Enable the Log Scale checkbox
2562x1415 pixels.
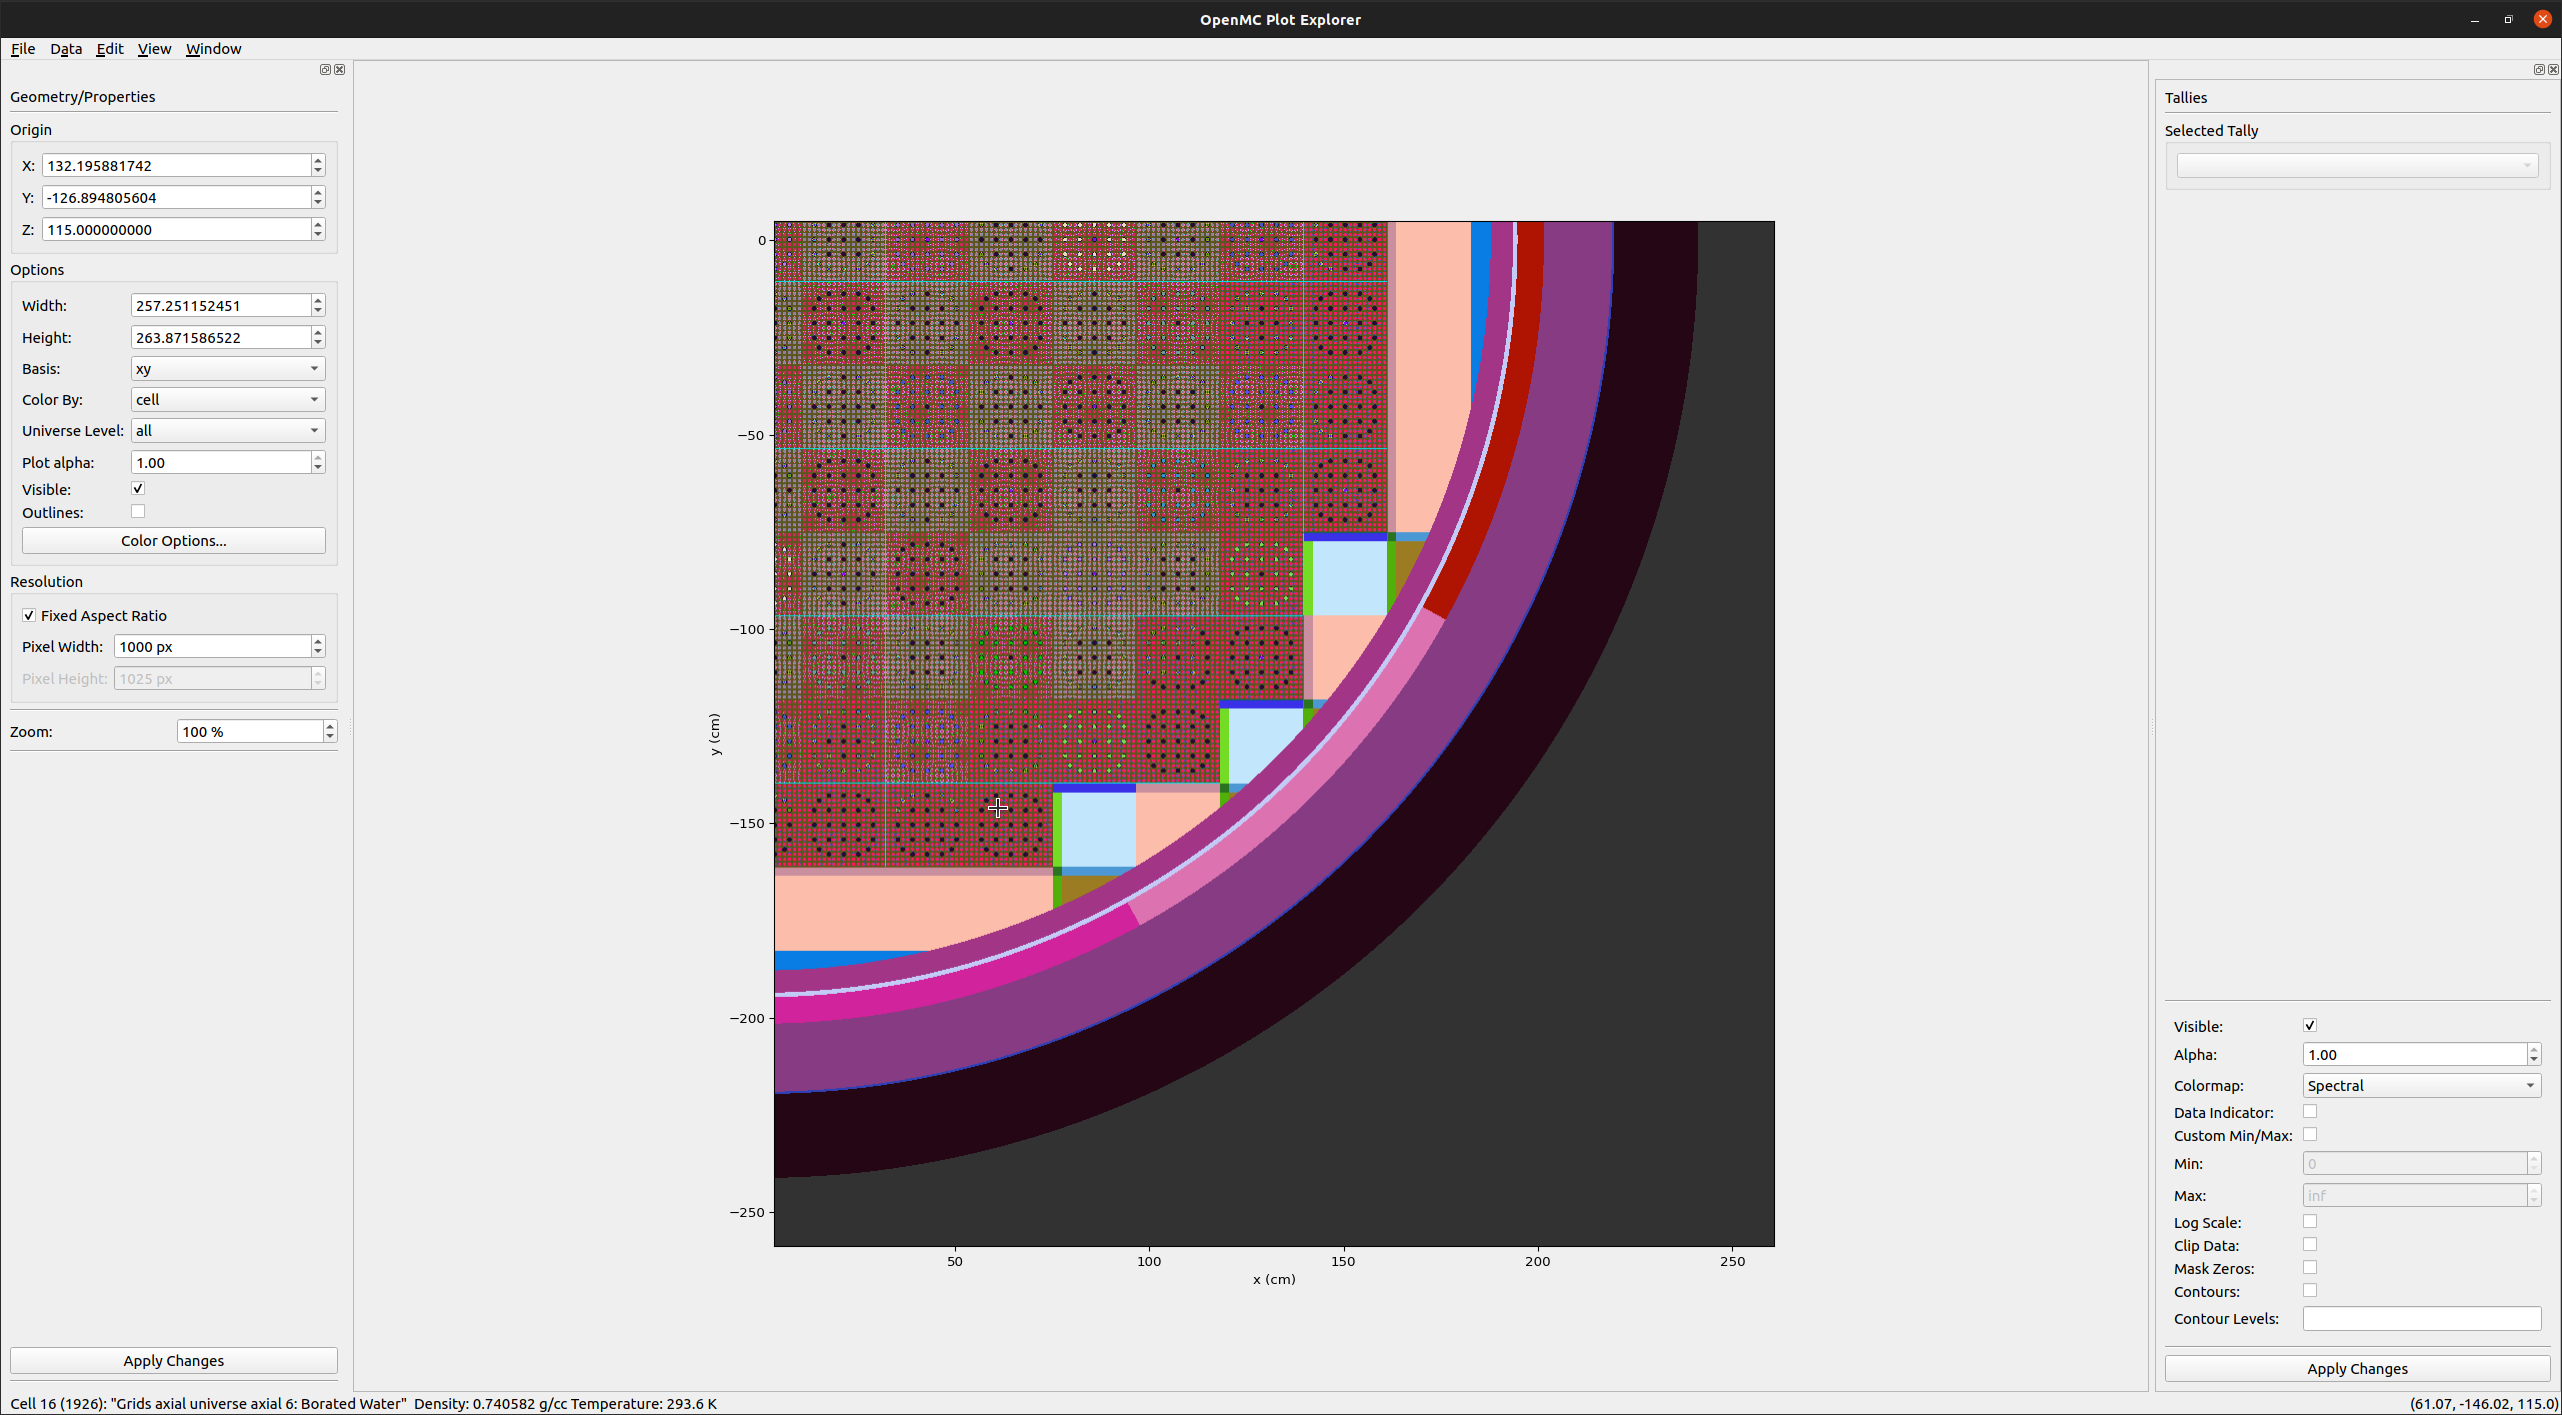[2310, 1222]
